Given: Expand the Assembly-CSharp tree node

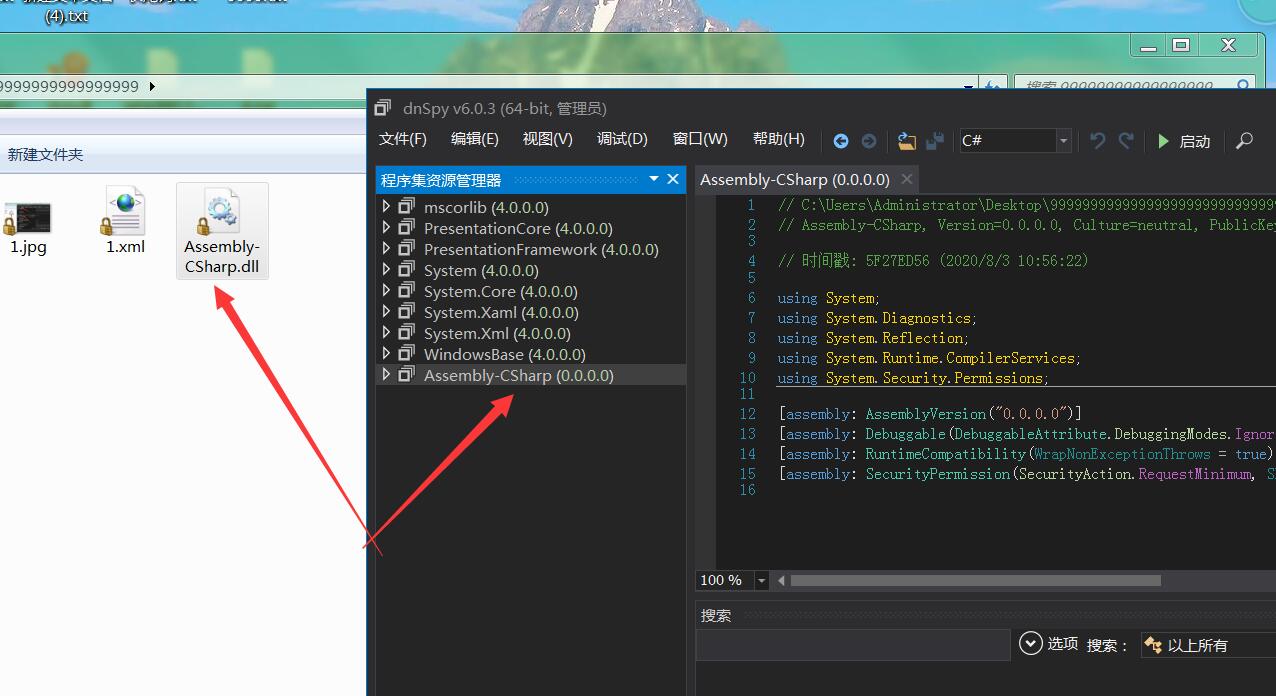Looking at the screenshot, I should pos(387,375).
